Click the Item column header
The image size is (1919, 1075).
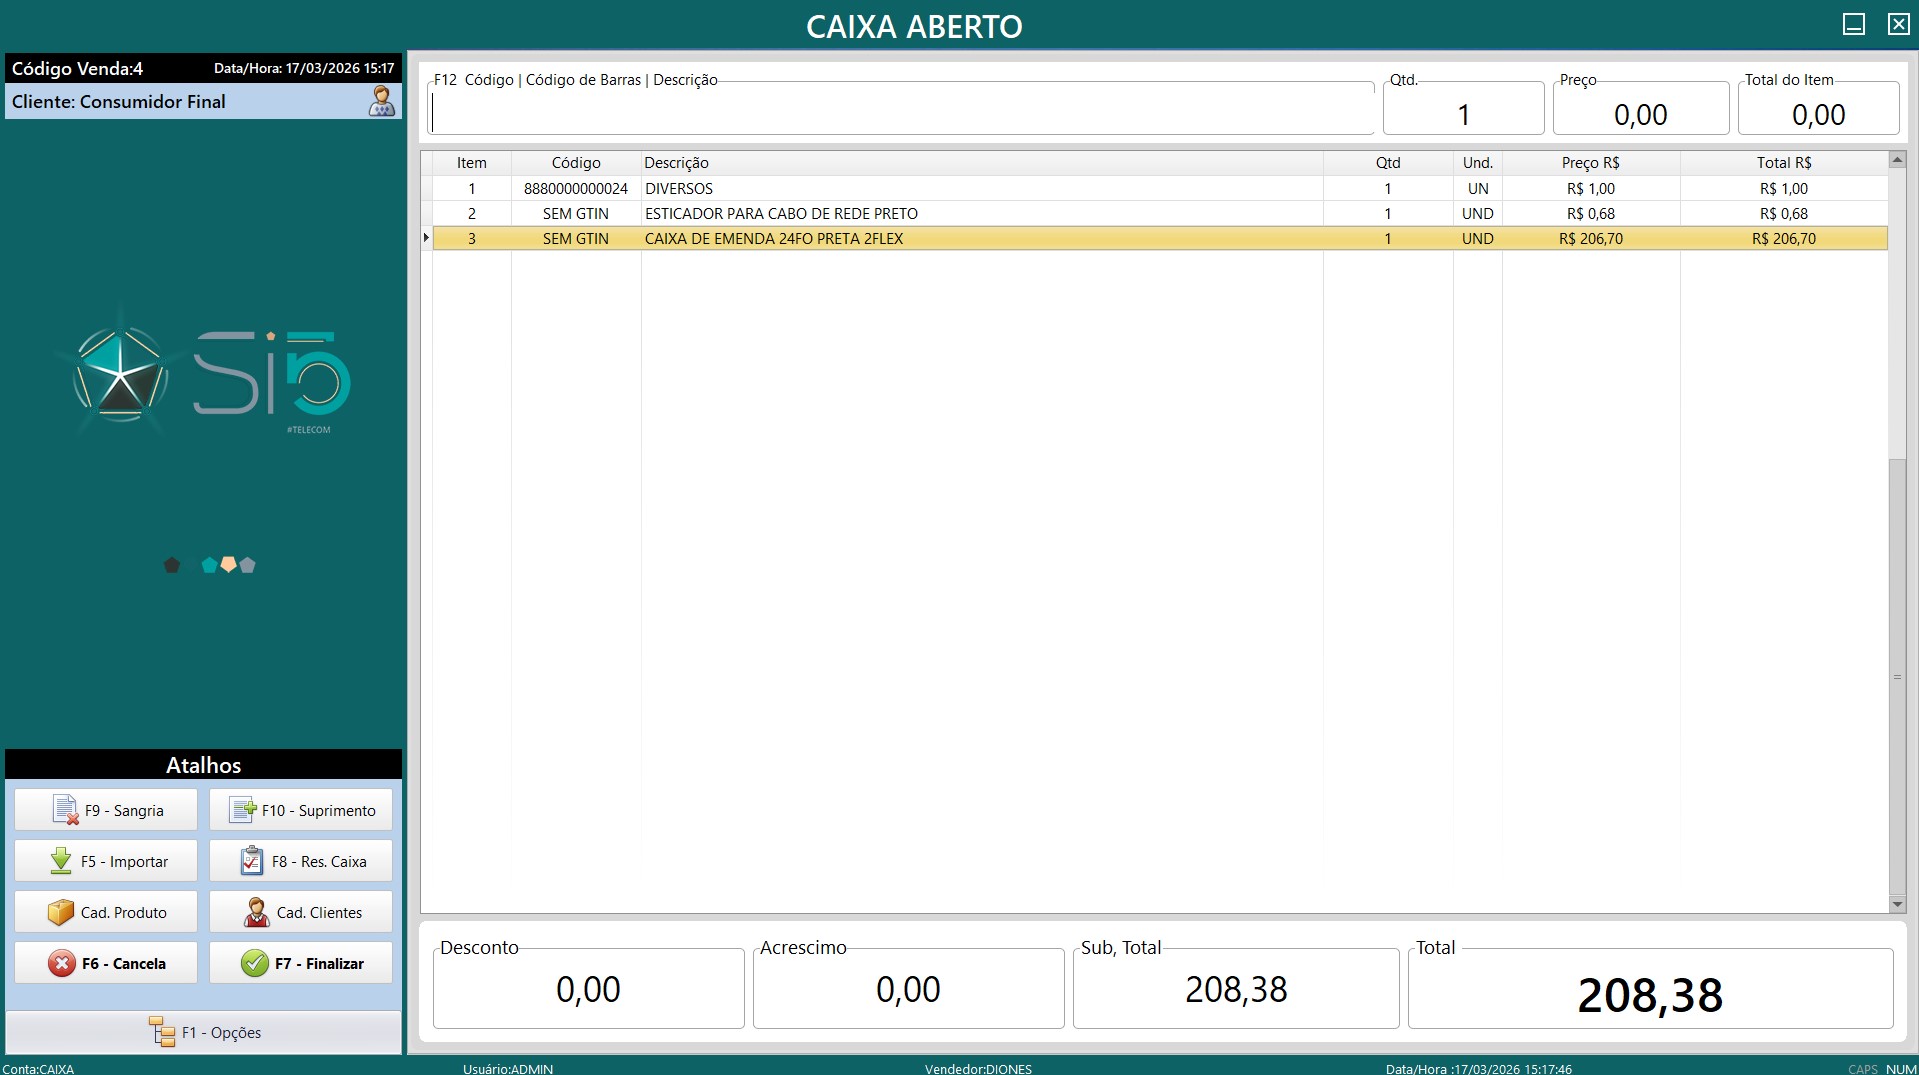pos(472,163)
